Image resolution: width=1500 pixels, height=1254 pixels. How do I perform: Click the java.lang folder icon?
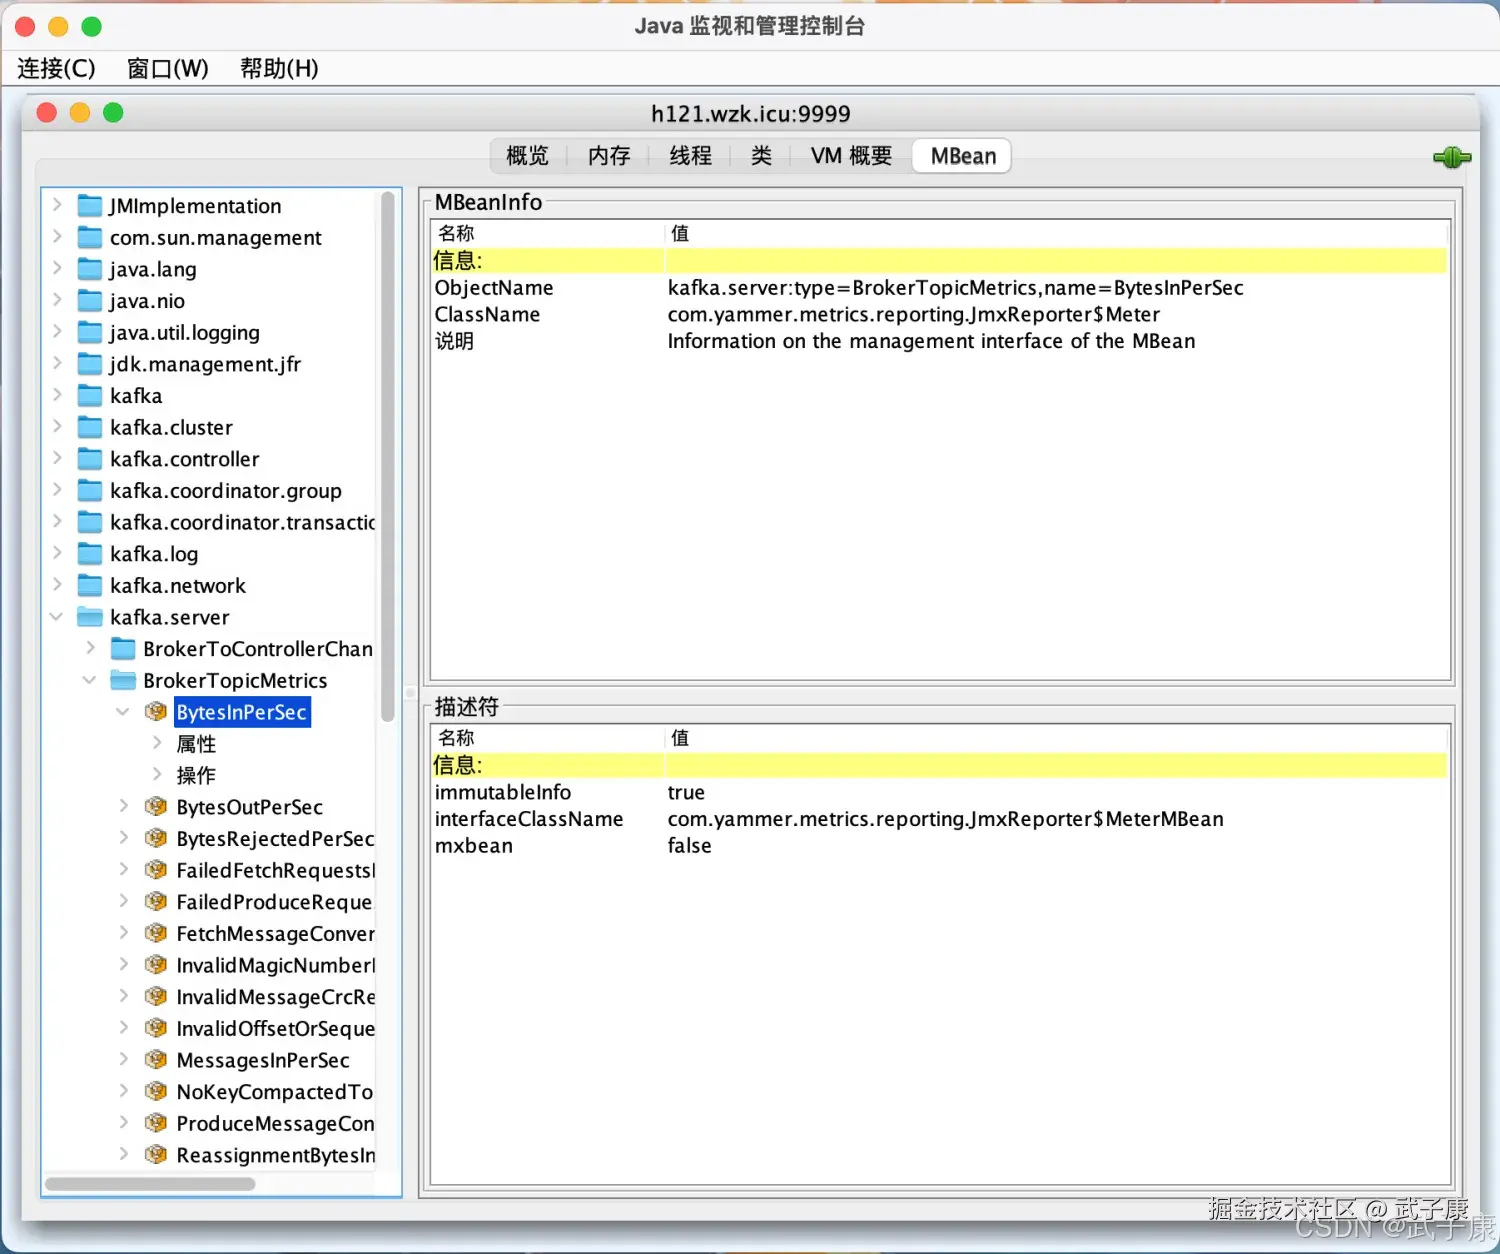coord(90,269)
